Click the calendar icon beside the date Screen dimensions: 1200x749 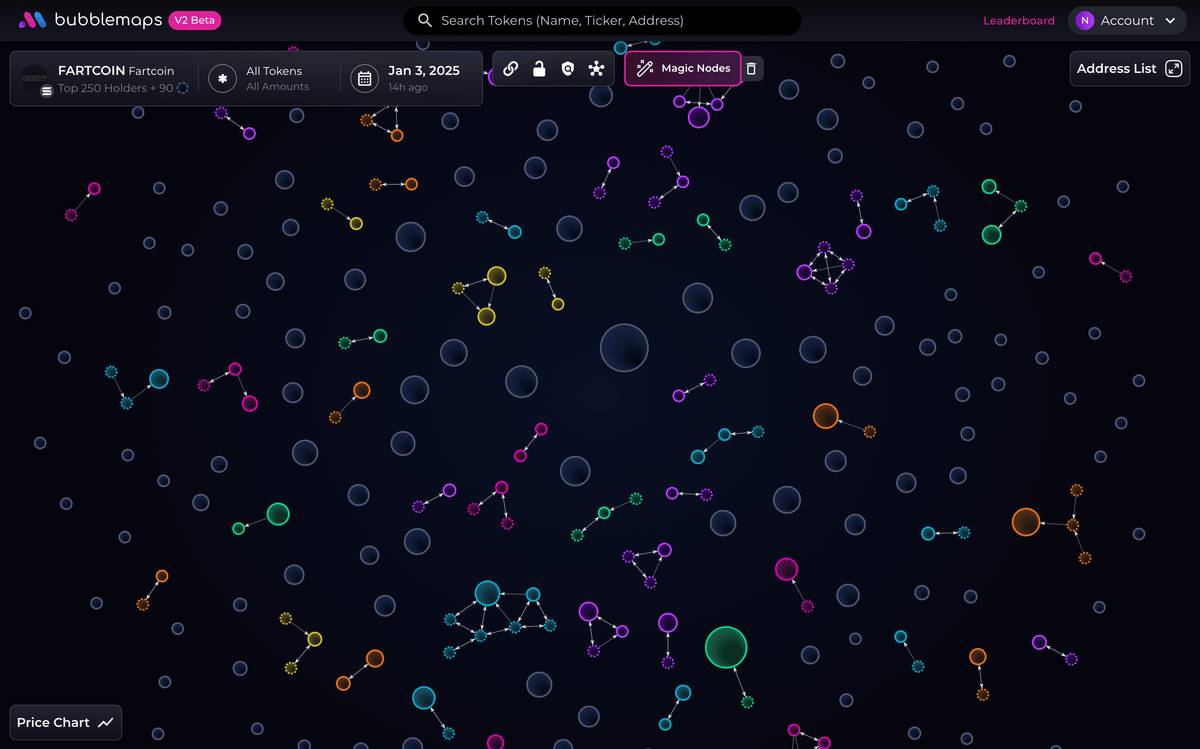(365, 78)
